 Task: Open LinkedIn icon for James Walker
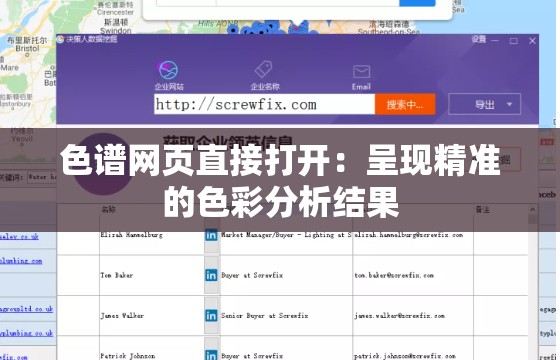click(211, 316)
